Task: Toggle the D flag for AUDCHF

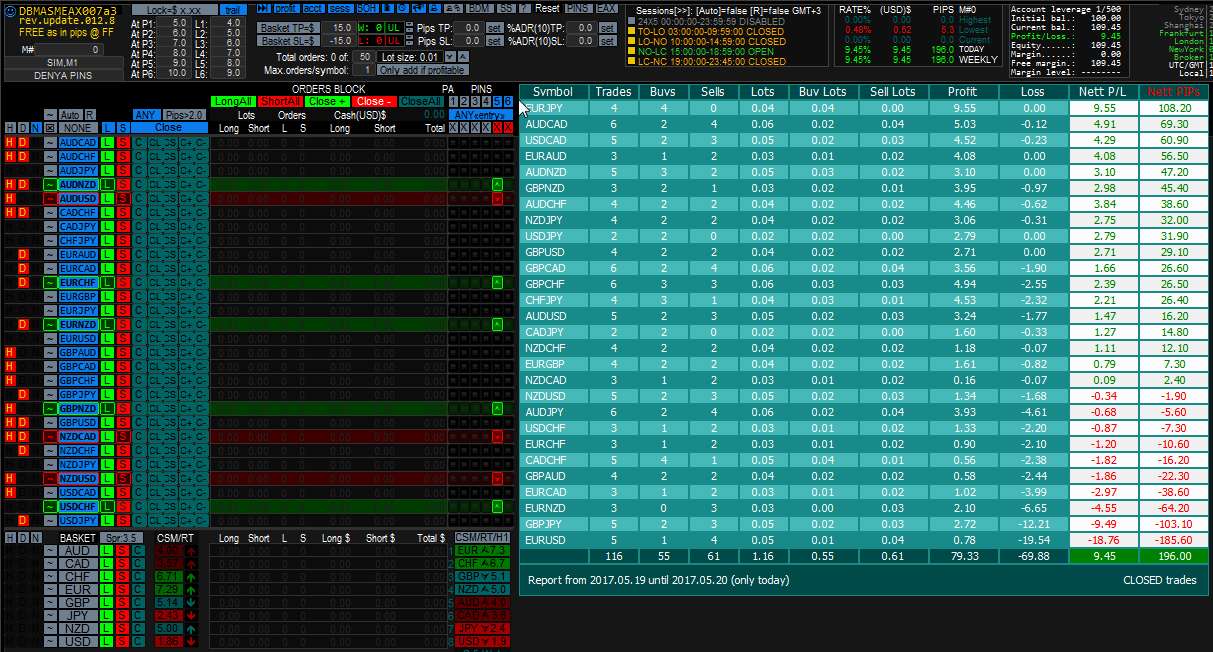Action: pyautogui.click(x=22, y=157)
